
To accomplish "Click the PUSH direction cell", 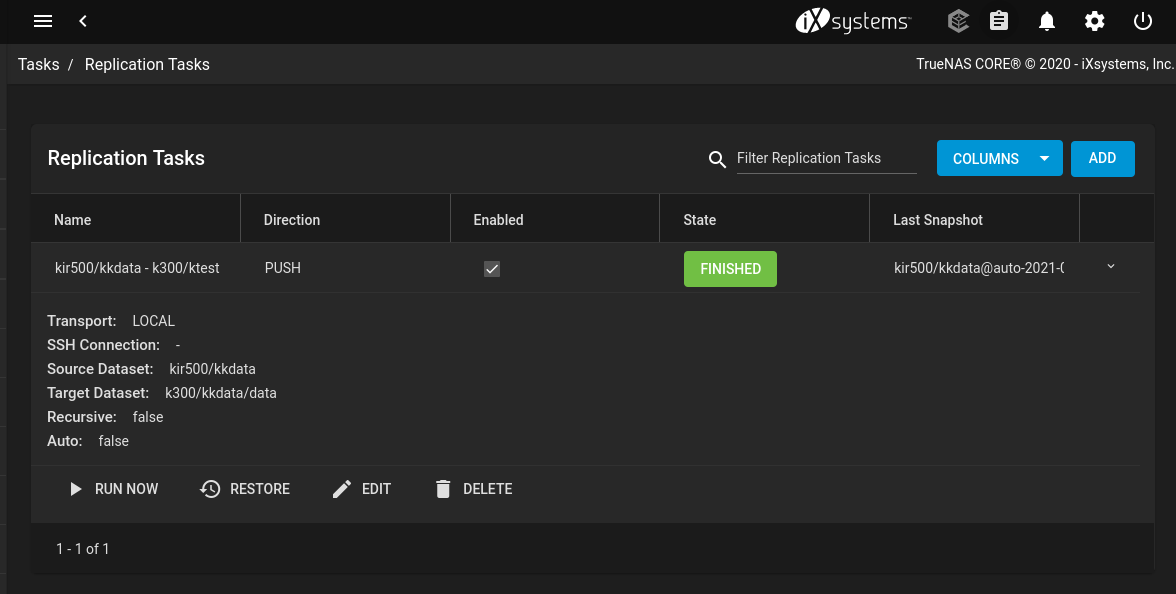I will point(283,268).
